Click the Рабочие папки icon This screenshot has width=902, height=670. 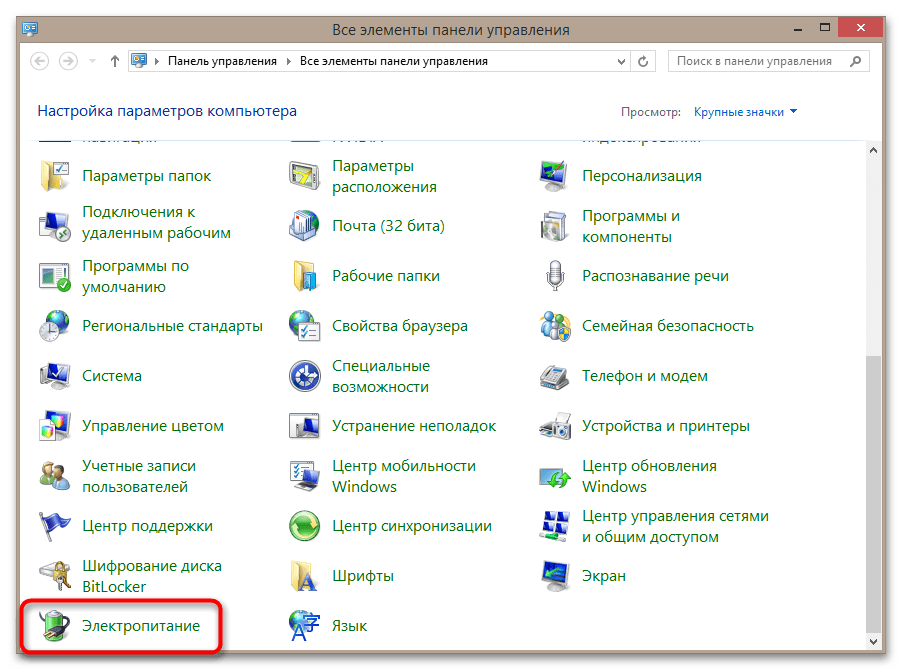pyautogui.click(x=304, y=276)
